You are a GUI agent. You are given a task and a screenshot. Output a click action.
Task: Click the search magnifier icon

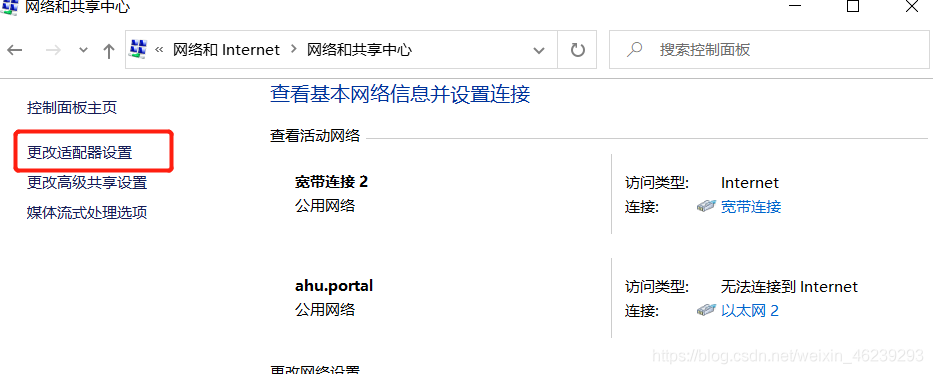(634, 50)
